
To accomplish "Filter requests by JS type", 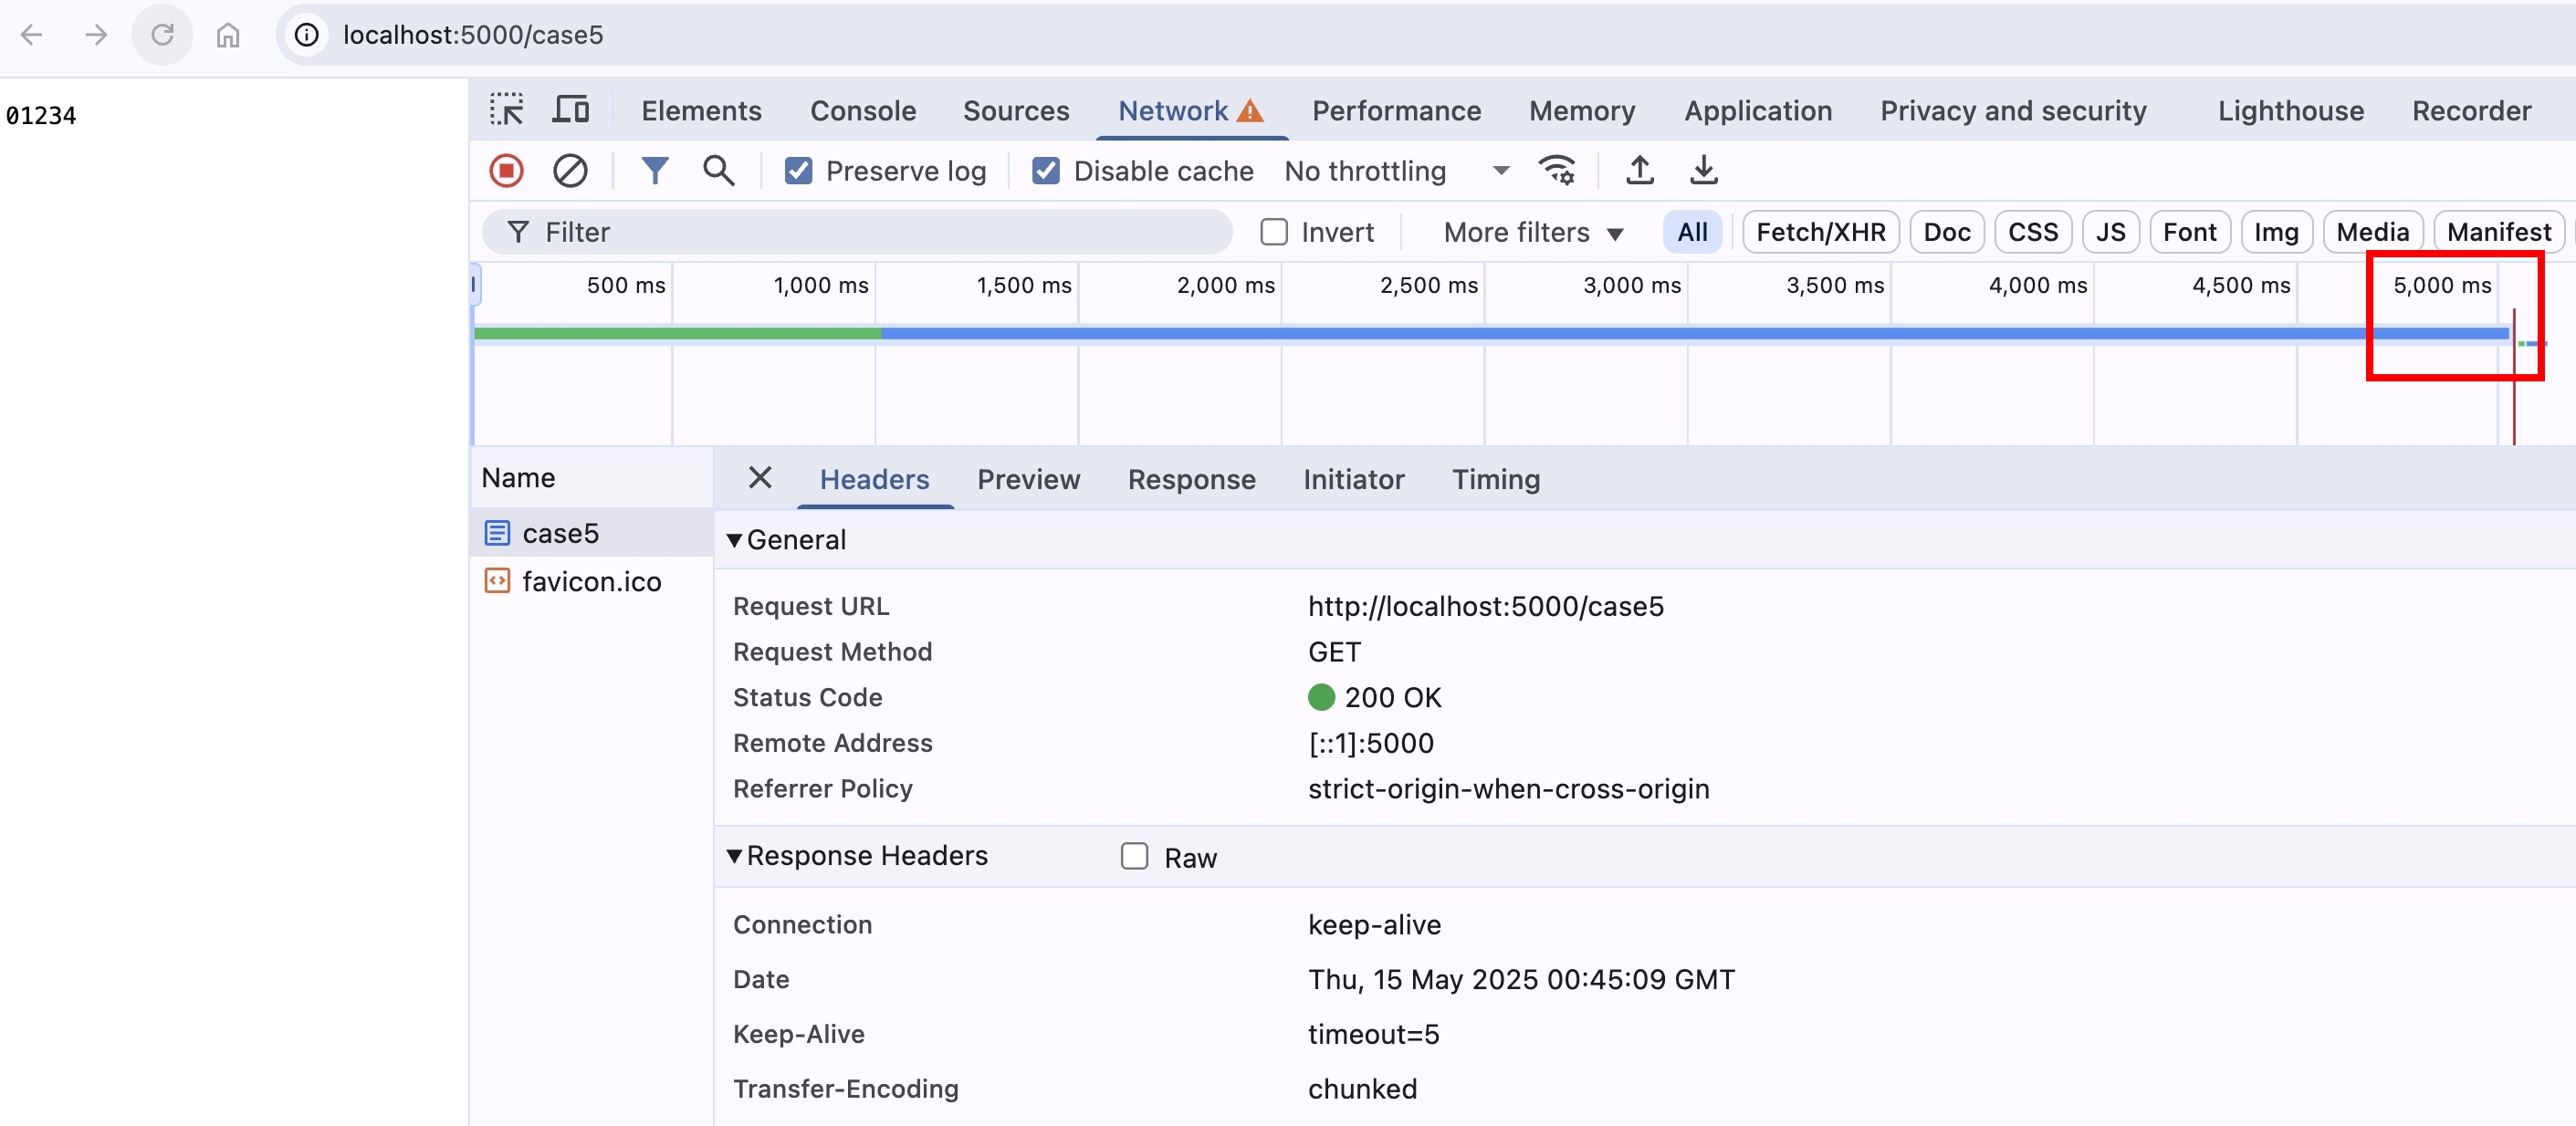I will point(2110,232).
